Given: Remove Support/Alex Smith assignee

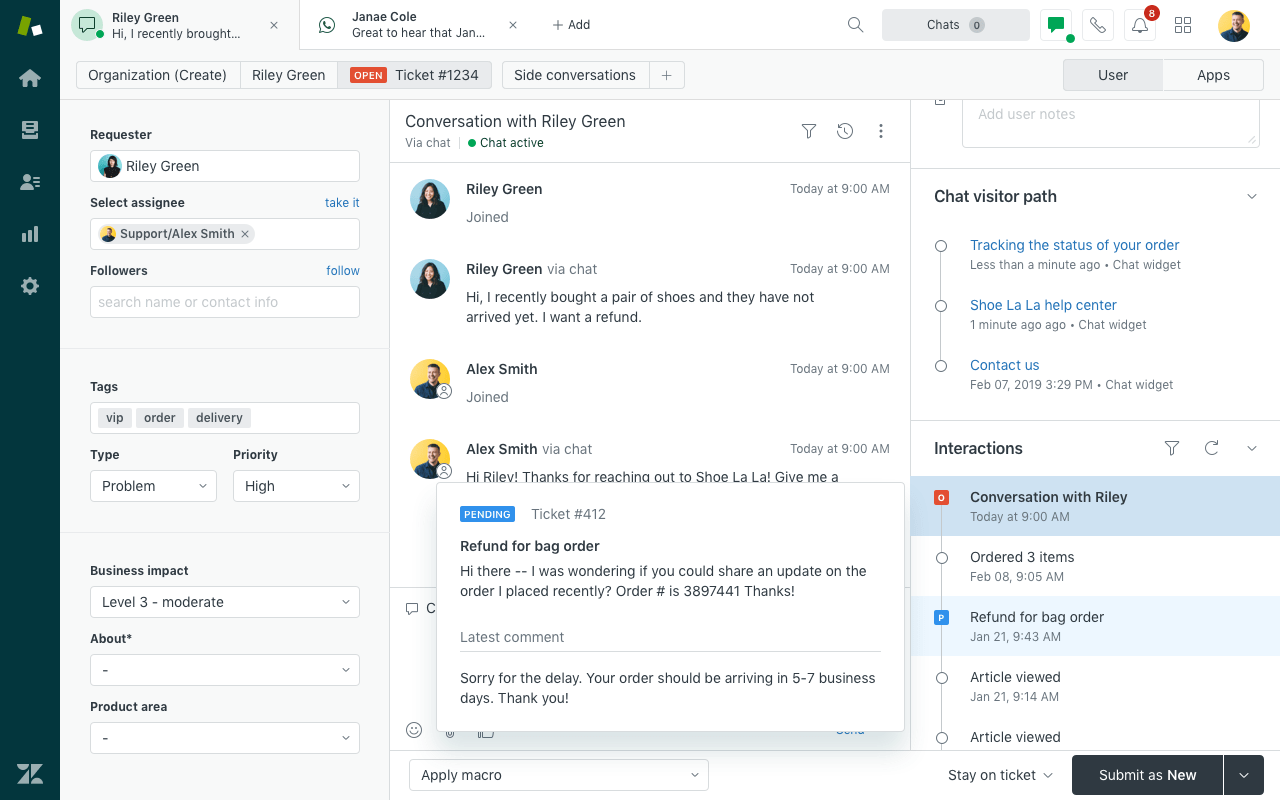Looking at the screenshot, I should click(245, 234).
